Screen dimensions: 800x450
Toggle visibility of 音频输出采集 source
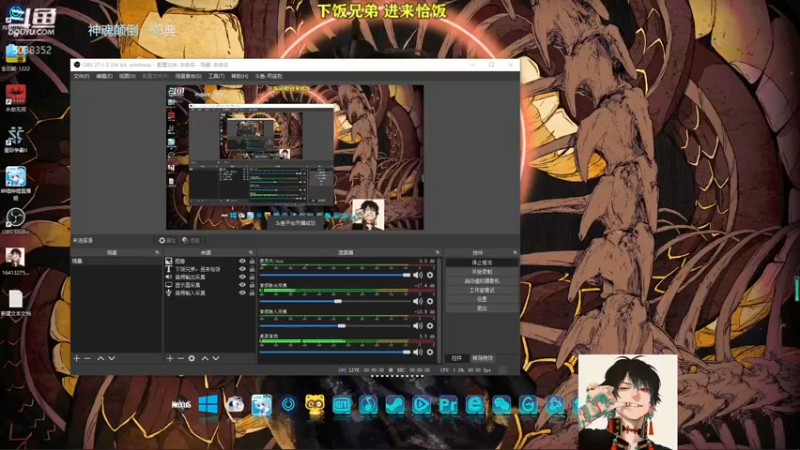[x=242, y=277]
